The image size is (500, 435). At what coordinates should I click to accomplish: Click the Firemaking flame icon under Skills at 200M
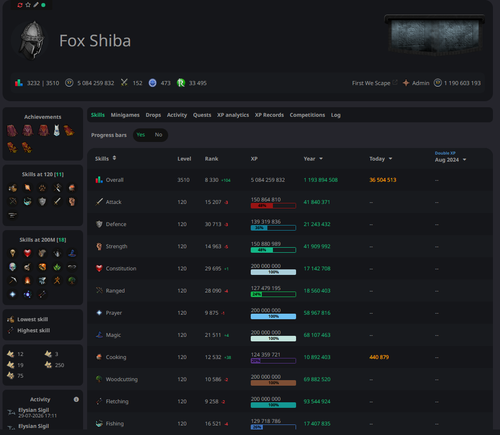(27, 281)
